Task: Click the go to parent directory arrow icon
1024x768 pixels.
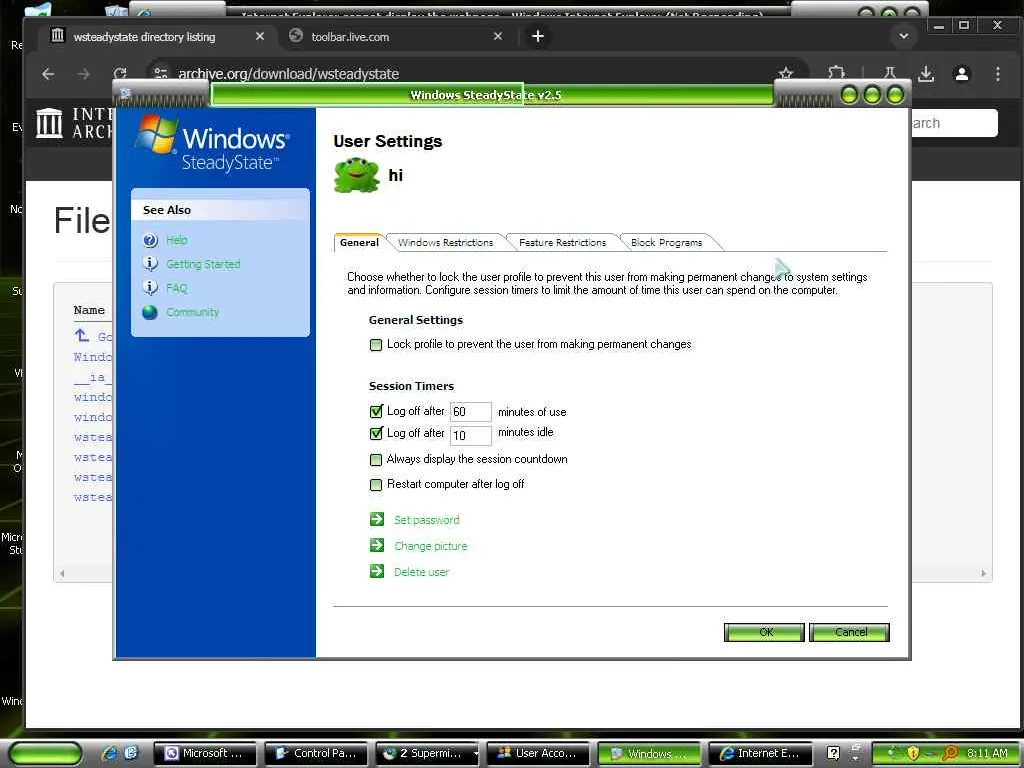Action: (x=82, y=336)
